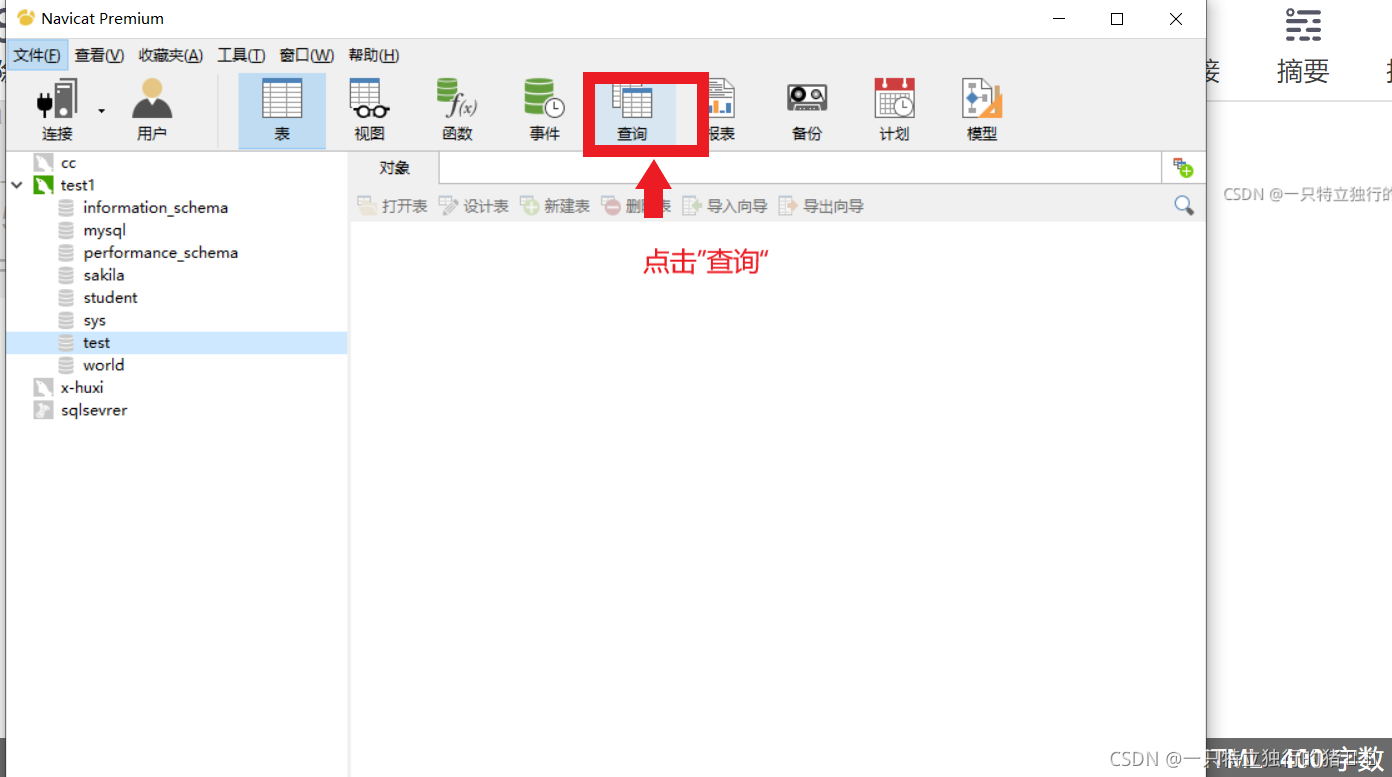This screenshot has width=1392, height=777.
Task: Select the sakila database
Action: [104, 275]
